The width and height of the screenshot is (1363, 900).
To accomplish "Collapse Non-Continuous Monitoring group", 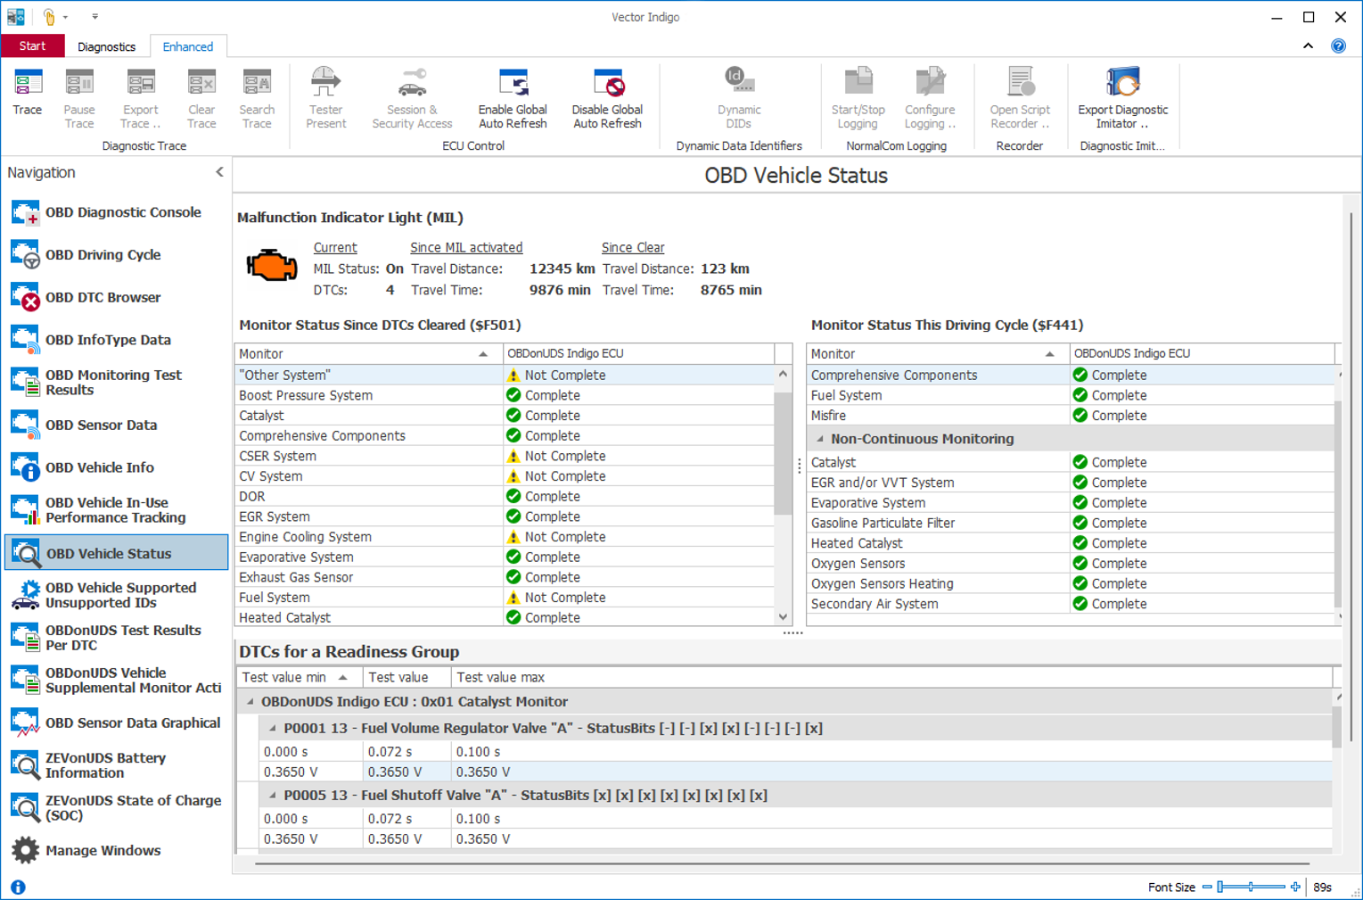I will tap(821, 439).
